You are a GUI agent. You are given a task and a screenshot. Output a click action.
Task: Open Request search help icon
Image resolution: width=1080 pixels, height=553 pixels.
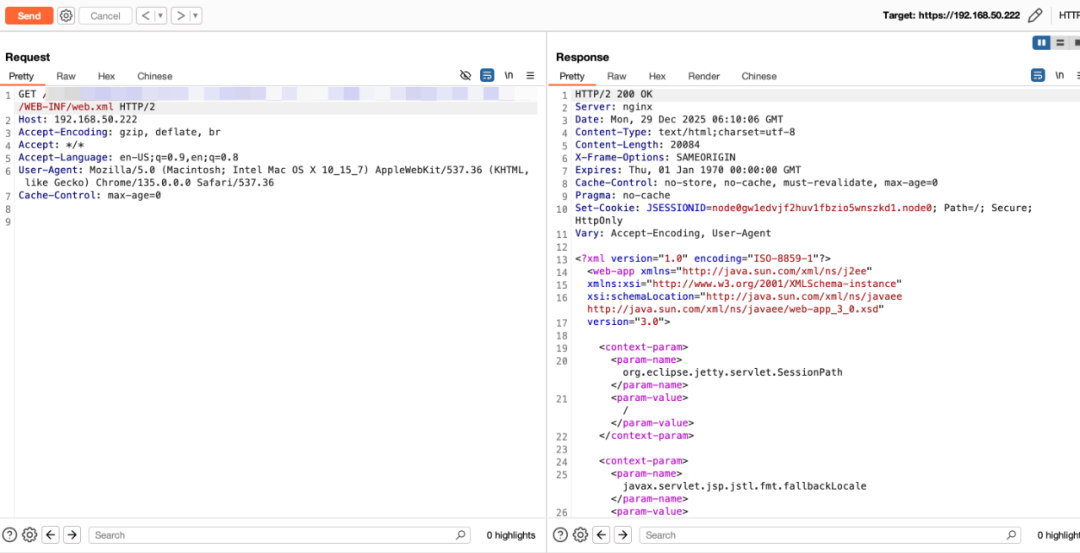pos(10,534)
